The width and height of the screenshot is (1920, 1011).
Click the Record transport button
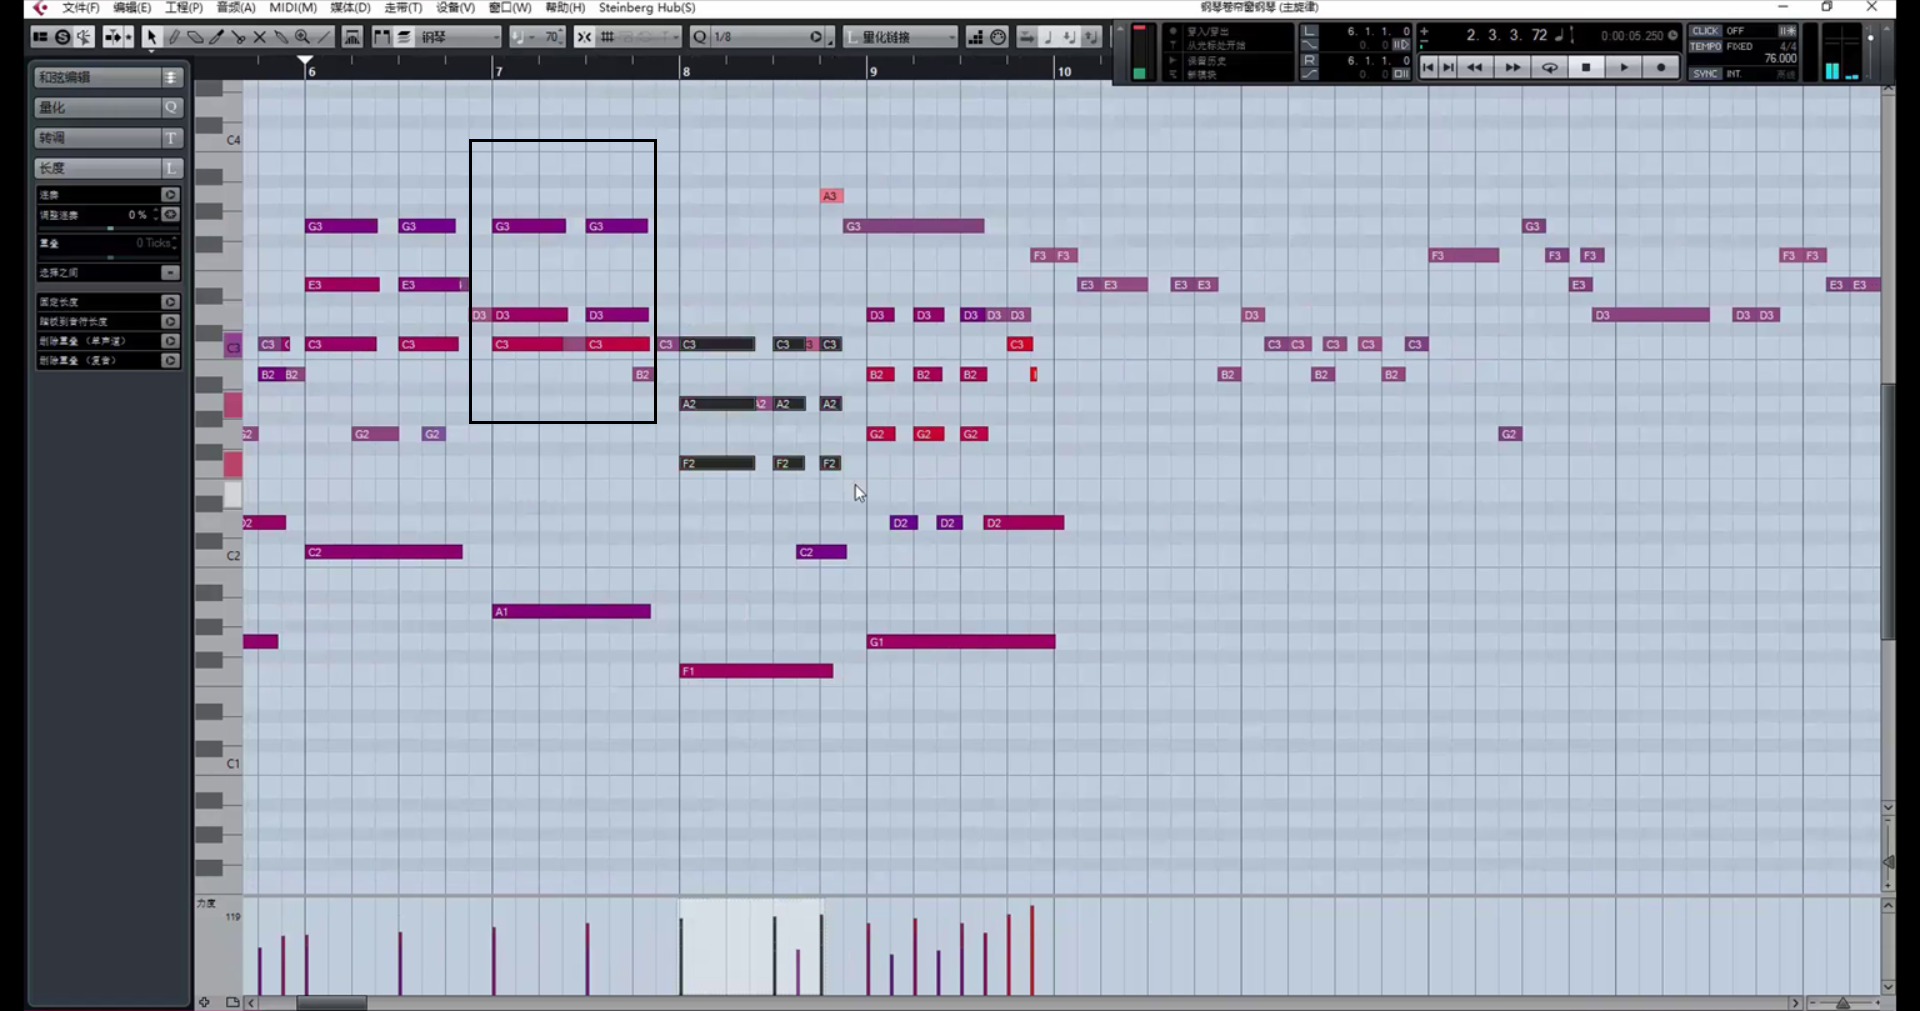pos(1661,68)
